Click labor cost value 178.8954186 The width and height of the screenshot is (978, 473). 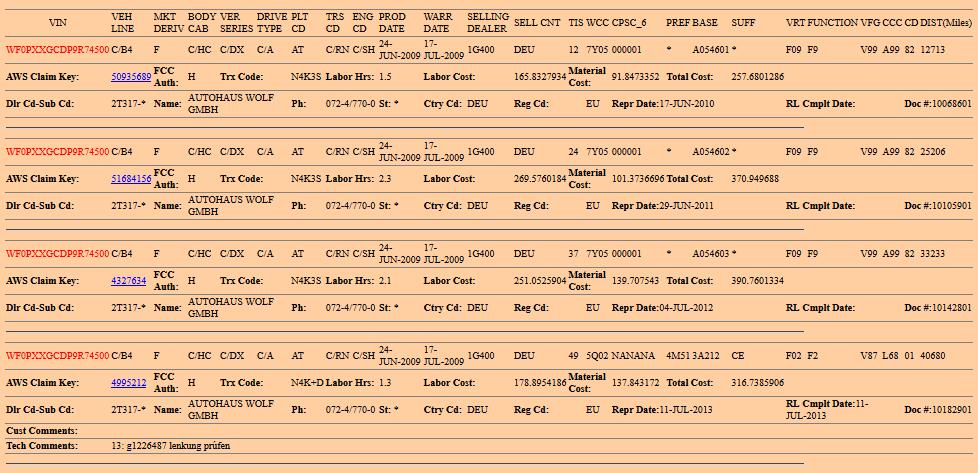pos(539,382)
